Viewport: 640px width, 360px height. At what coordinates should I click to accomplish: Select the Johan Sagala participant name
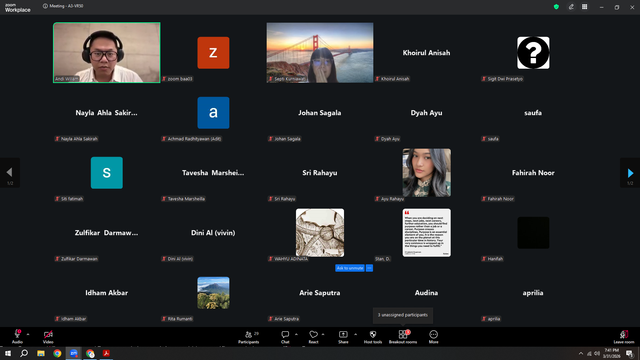pos(320,113)
